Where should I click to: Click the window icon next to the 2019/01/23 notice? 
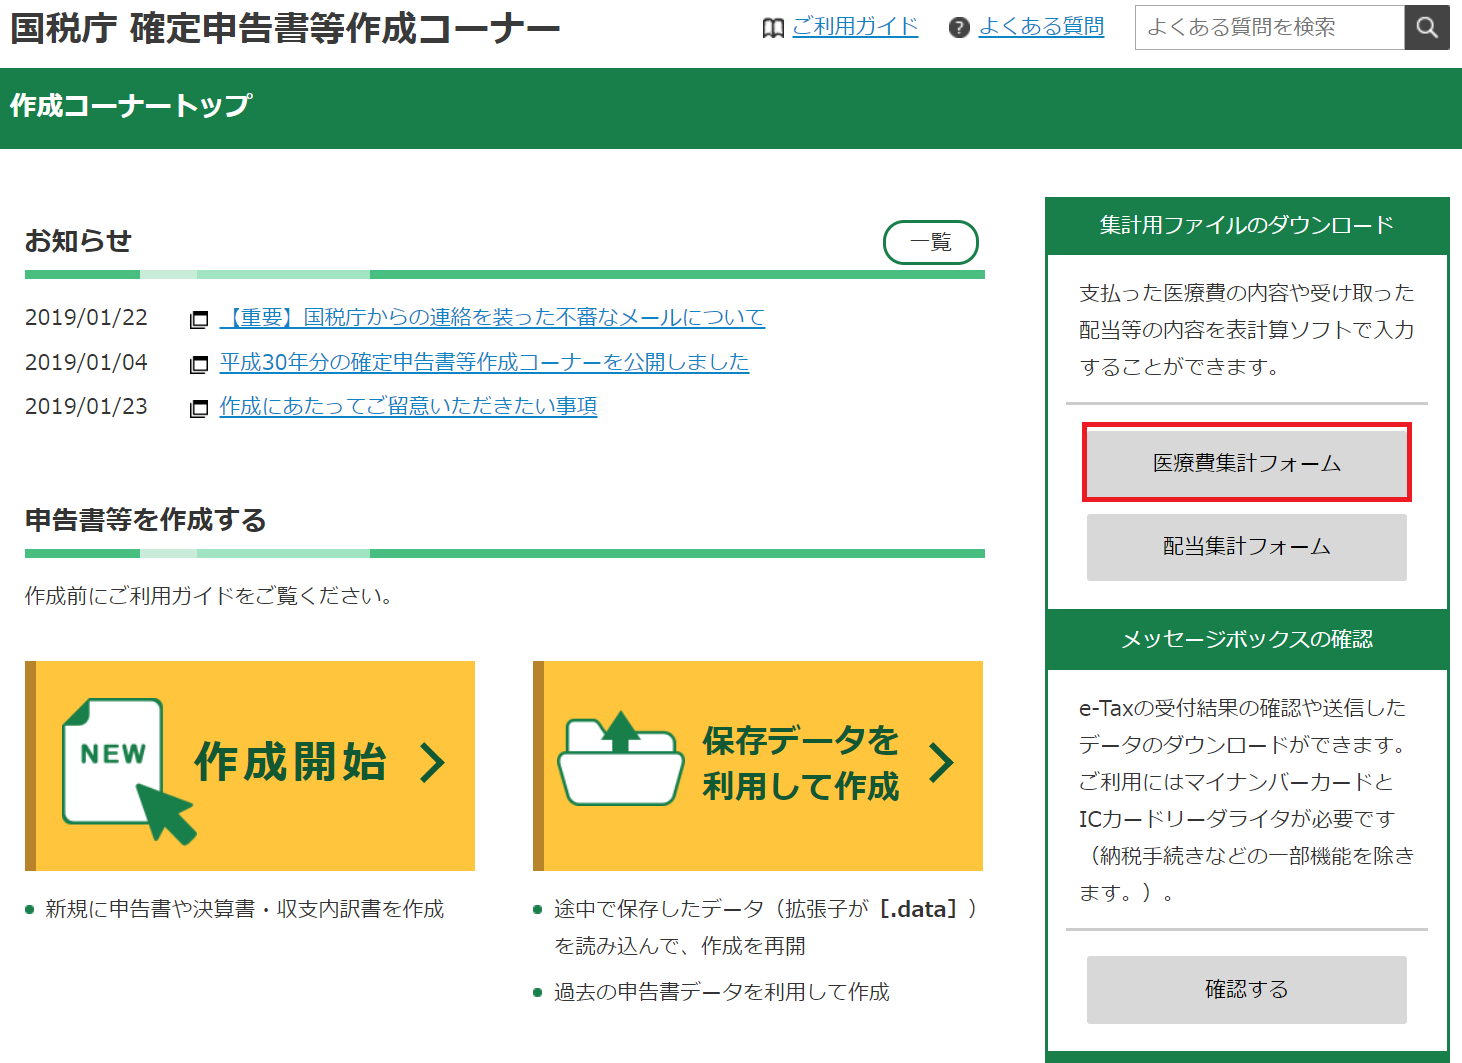tap(199, 408)
